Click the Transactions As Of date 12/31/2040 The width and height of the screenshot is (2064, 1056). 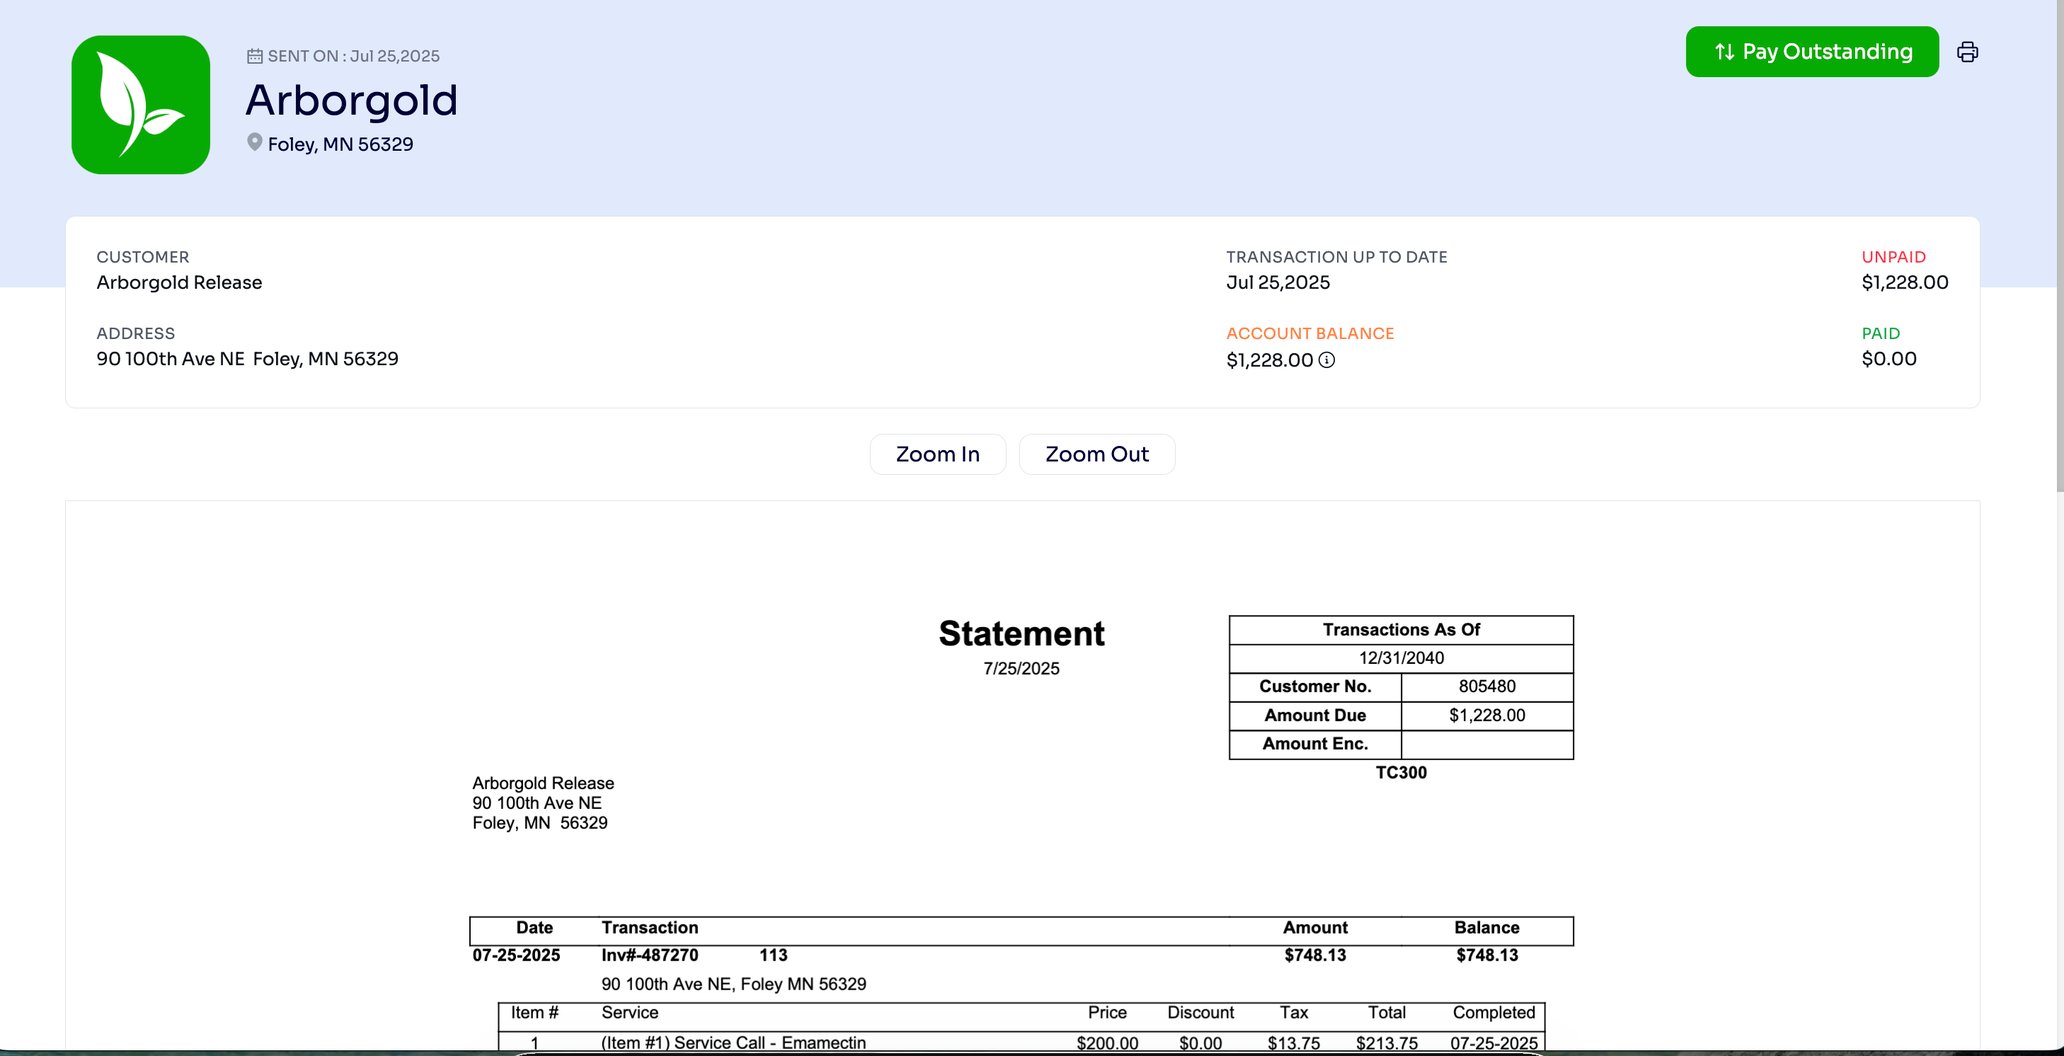1401,658
